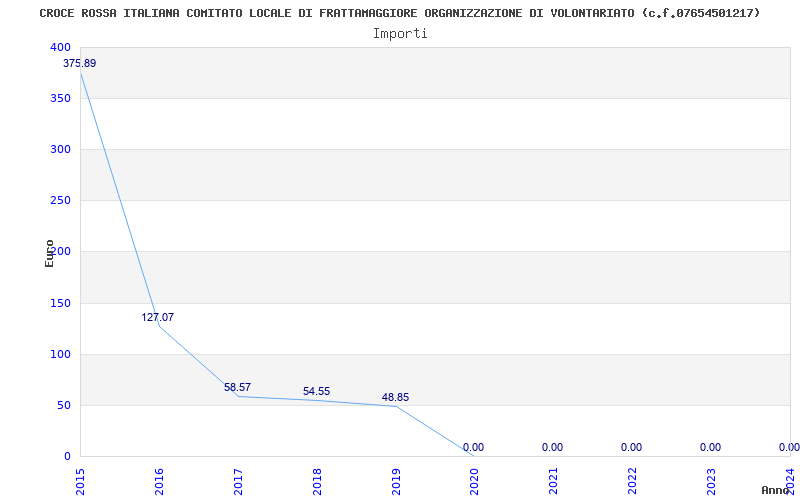Click the 'Euro' y-axis title
The image size is (800, 500).
(49, 254)
